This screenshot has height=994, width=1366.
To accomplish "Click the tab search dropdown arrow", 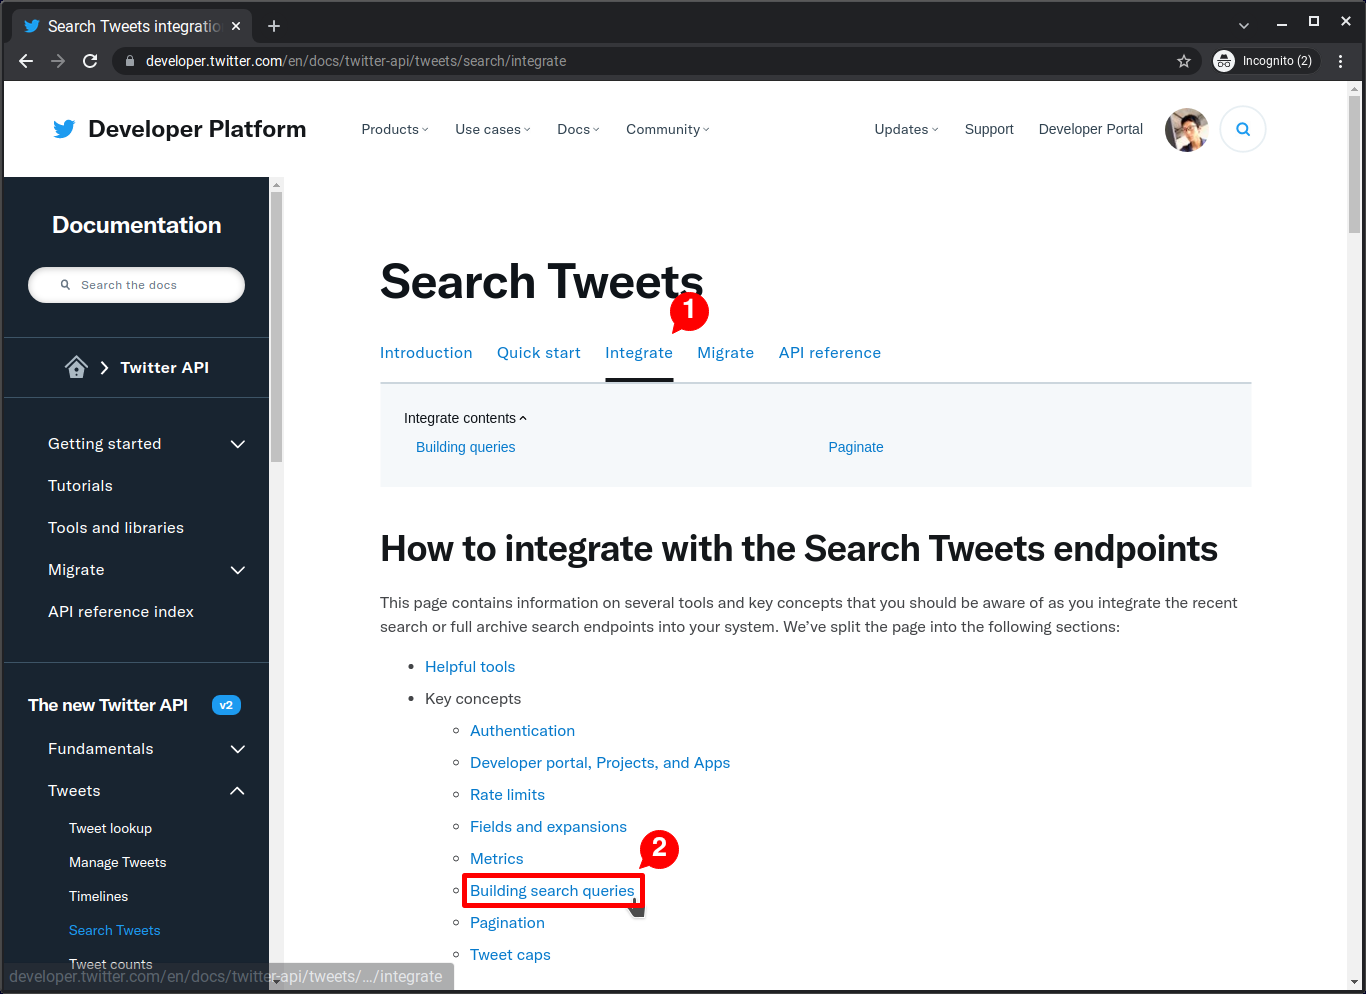I will click(1244, 26).
